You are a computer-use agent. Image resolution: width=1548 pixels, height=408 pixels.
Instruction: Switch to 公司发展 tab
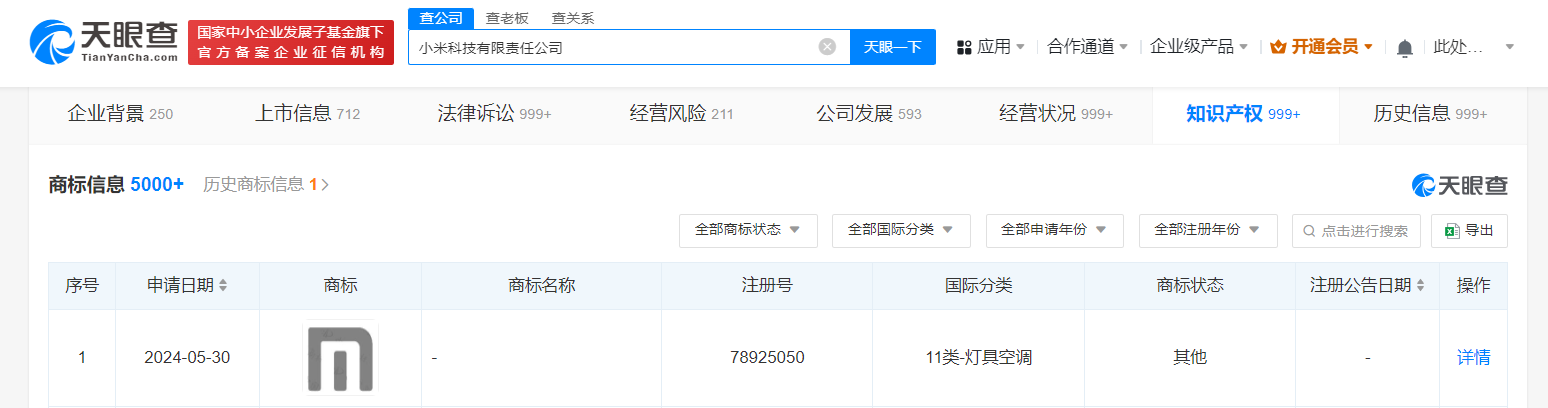coord(869,114)
